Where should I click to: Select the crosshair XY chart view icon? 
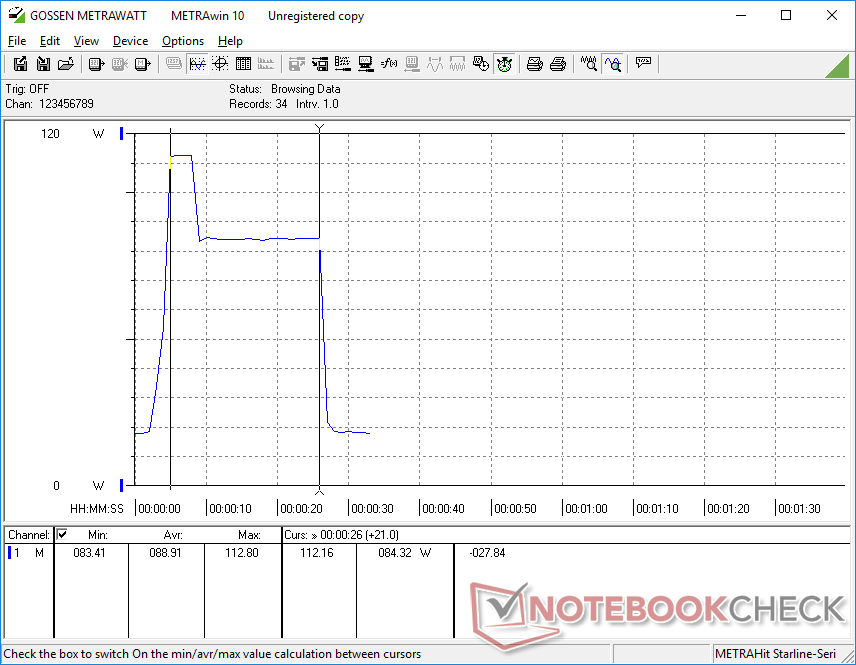[220, 64]
